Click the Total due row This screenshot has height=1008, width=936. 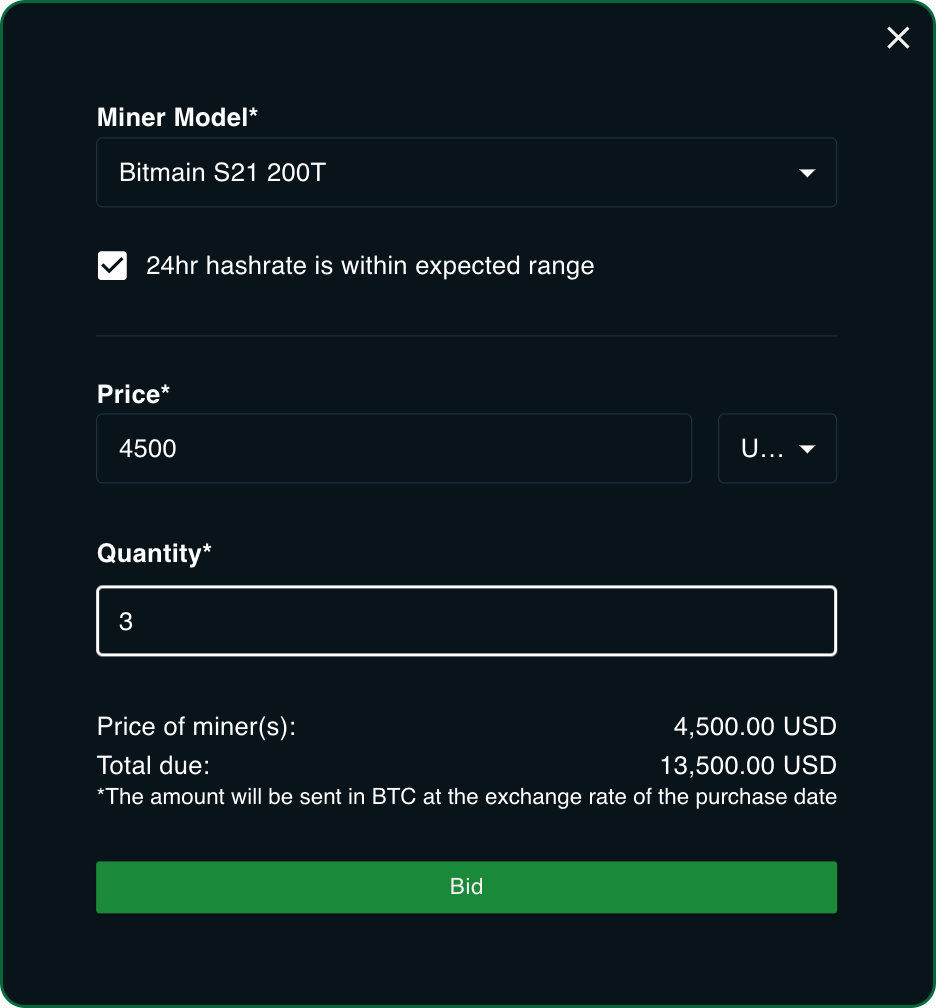point(466,765)
